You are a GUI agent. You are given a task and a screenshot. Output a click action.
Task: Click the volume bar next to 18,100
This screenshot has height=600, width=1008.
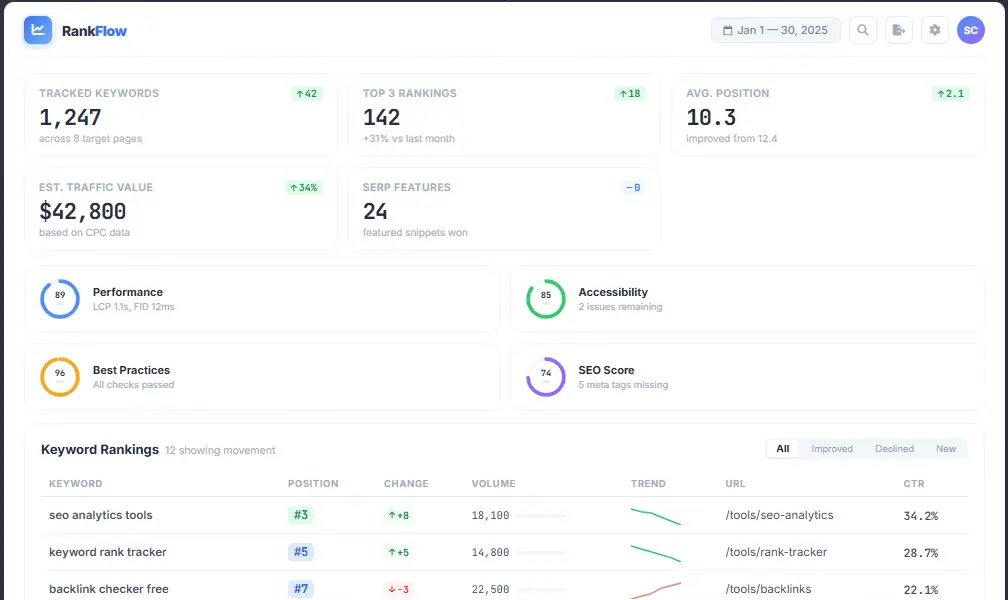pyautogui.click(x=541, y=515)
